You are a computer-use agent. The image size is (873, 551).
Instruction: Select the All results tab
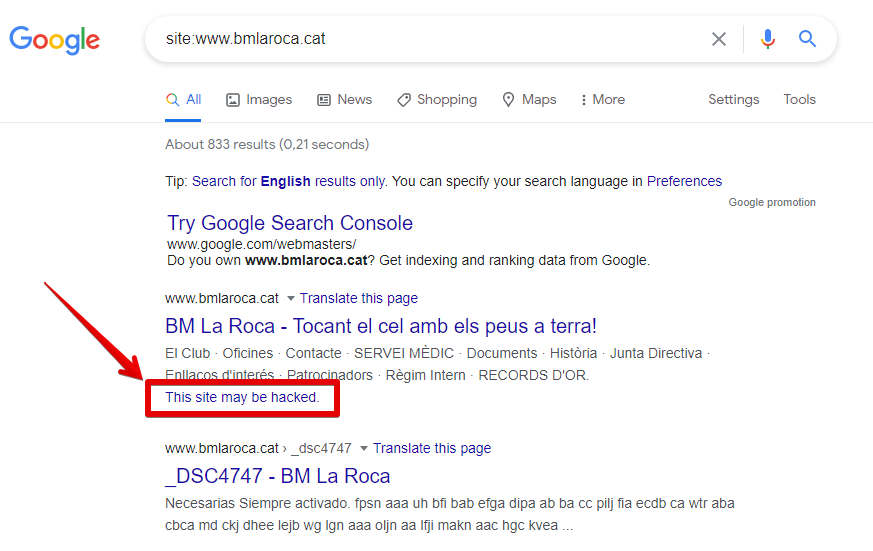183,100
